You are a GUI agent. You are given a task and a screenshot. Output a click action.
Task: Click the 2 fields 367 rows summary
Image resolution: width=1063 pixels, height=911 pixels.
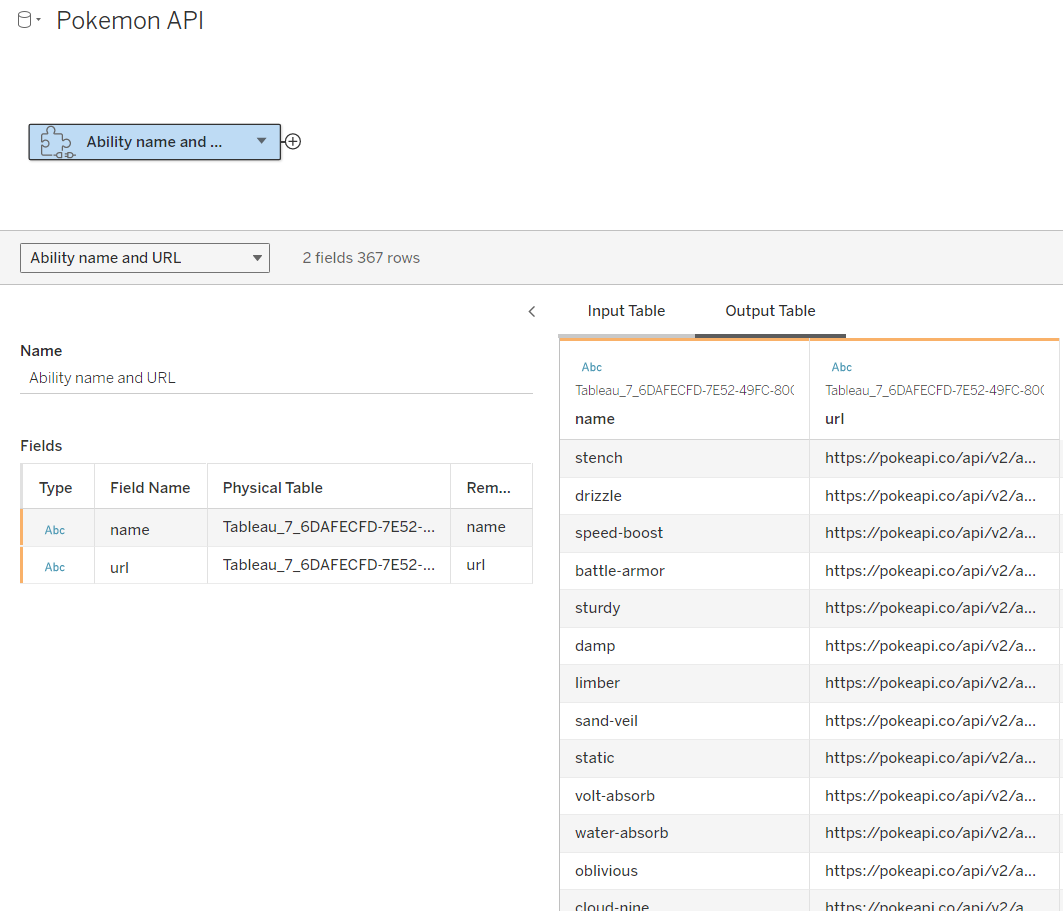361,258
